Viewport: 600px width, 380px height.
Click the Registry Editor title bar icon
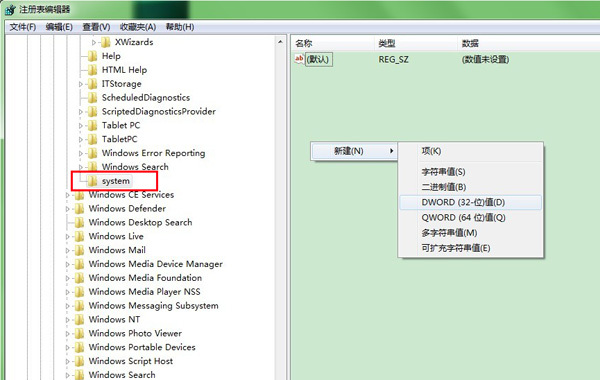(10, 10)
